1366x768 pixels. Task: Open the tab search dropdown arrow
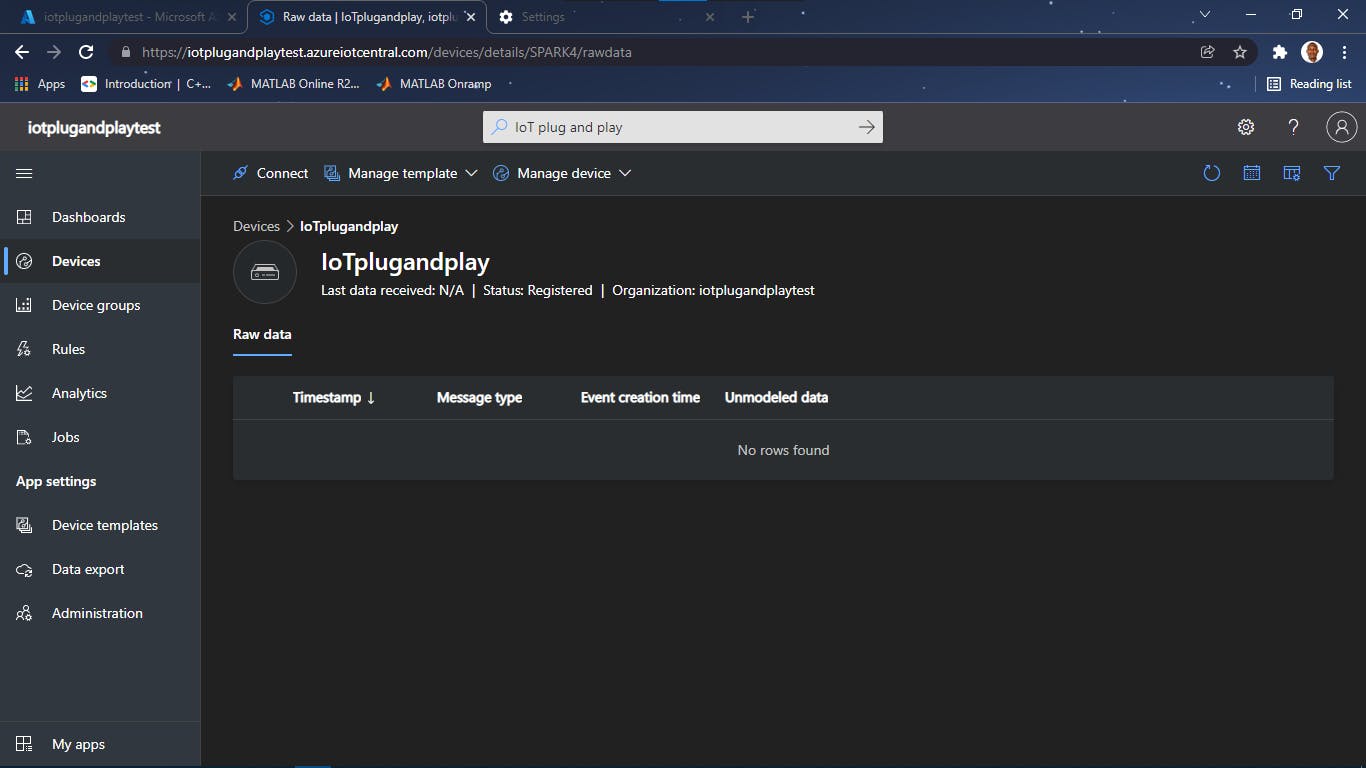[1205, 14]
